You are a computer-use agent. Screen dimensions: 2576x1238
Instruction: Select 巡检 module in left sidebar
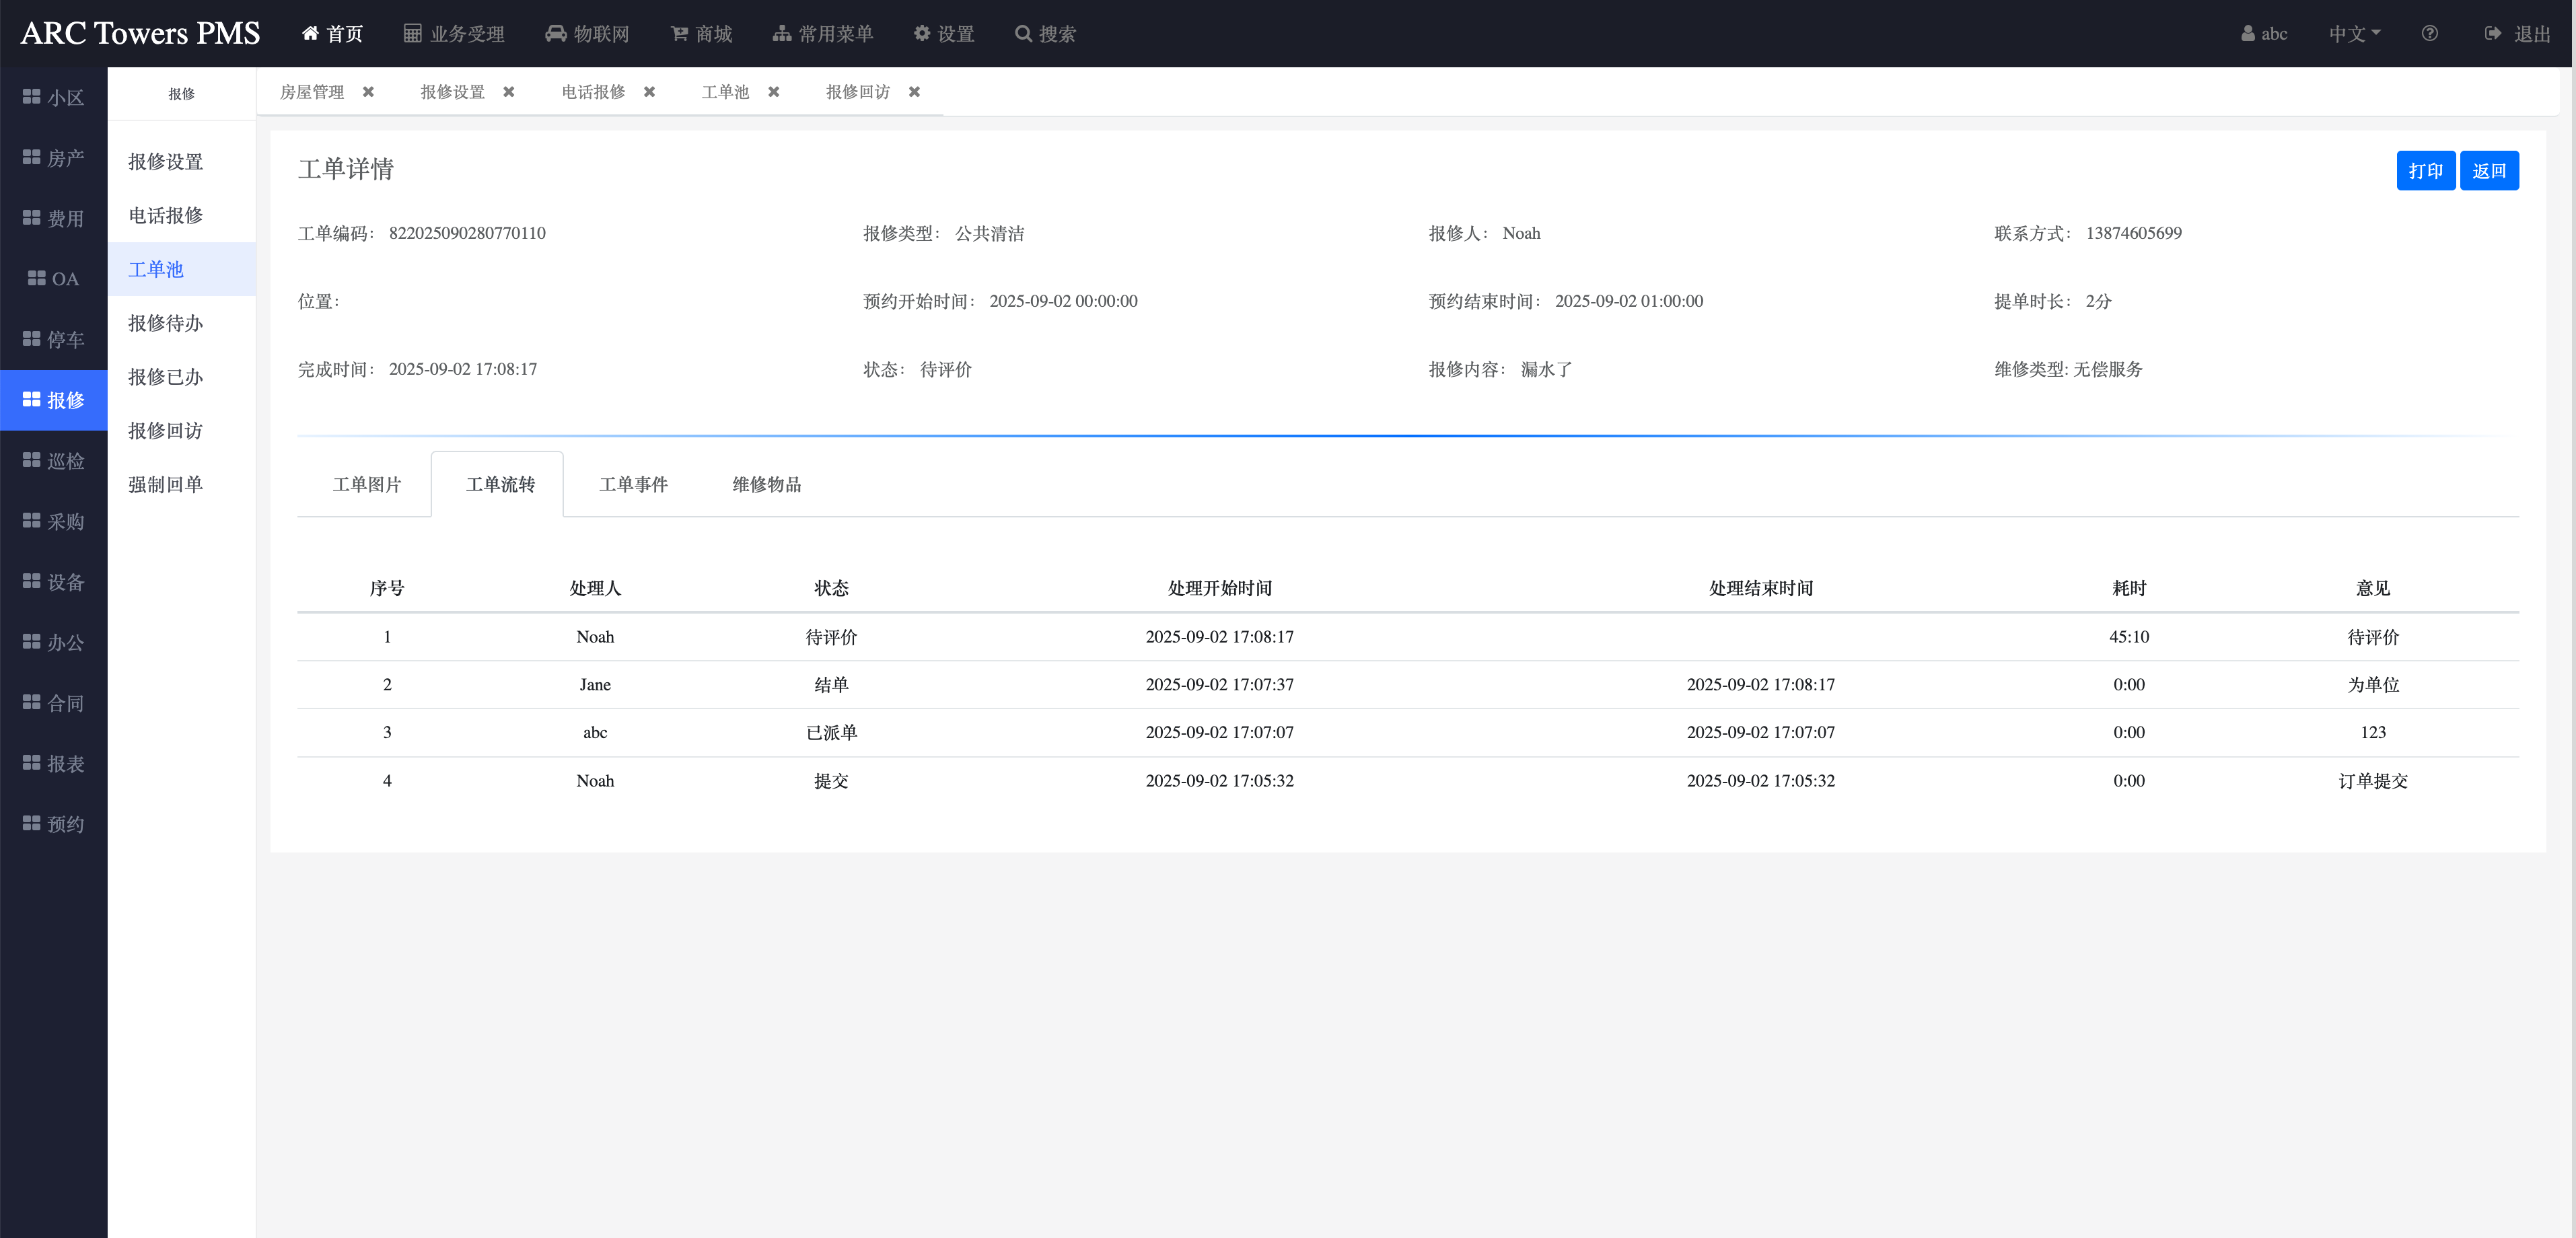coord(54,461)
